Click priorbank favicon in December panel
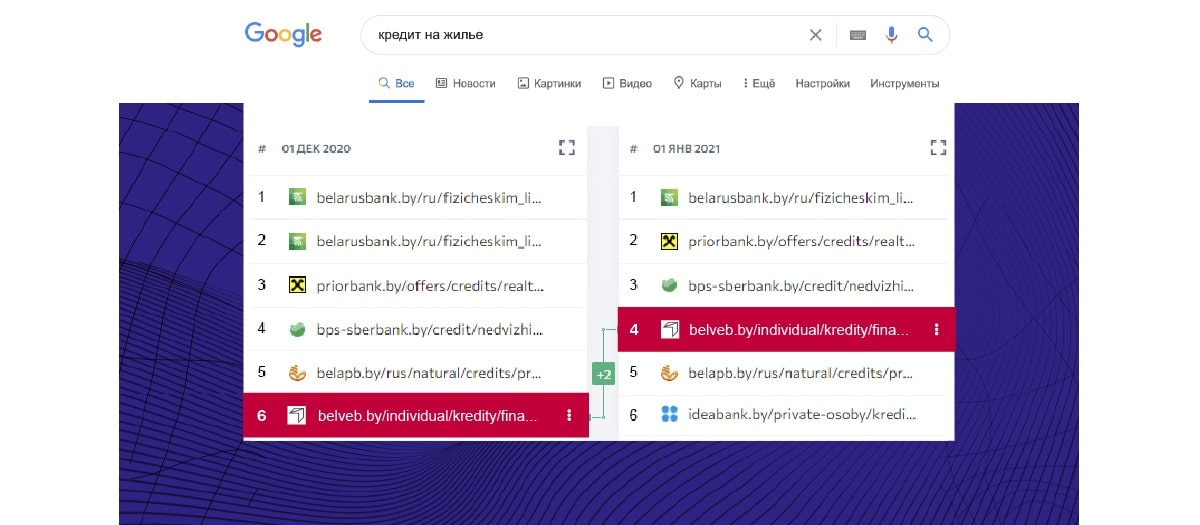The image size is (1200, 525). [x=297, y=285]
